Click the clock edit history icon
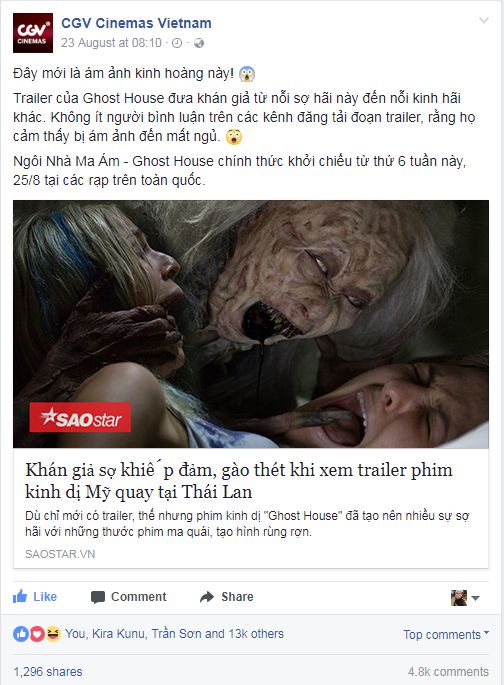The image size is (504, 685). pyautogui.click(x=177, y=43)
